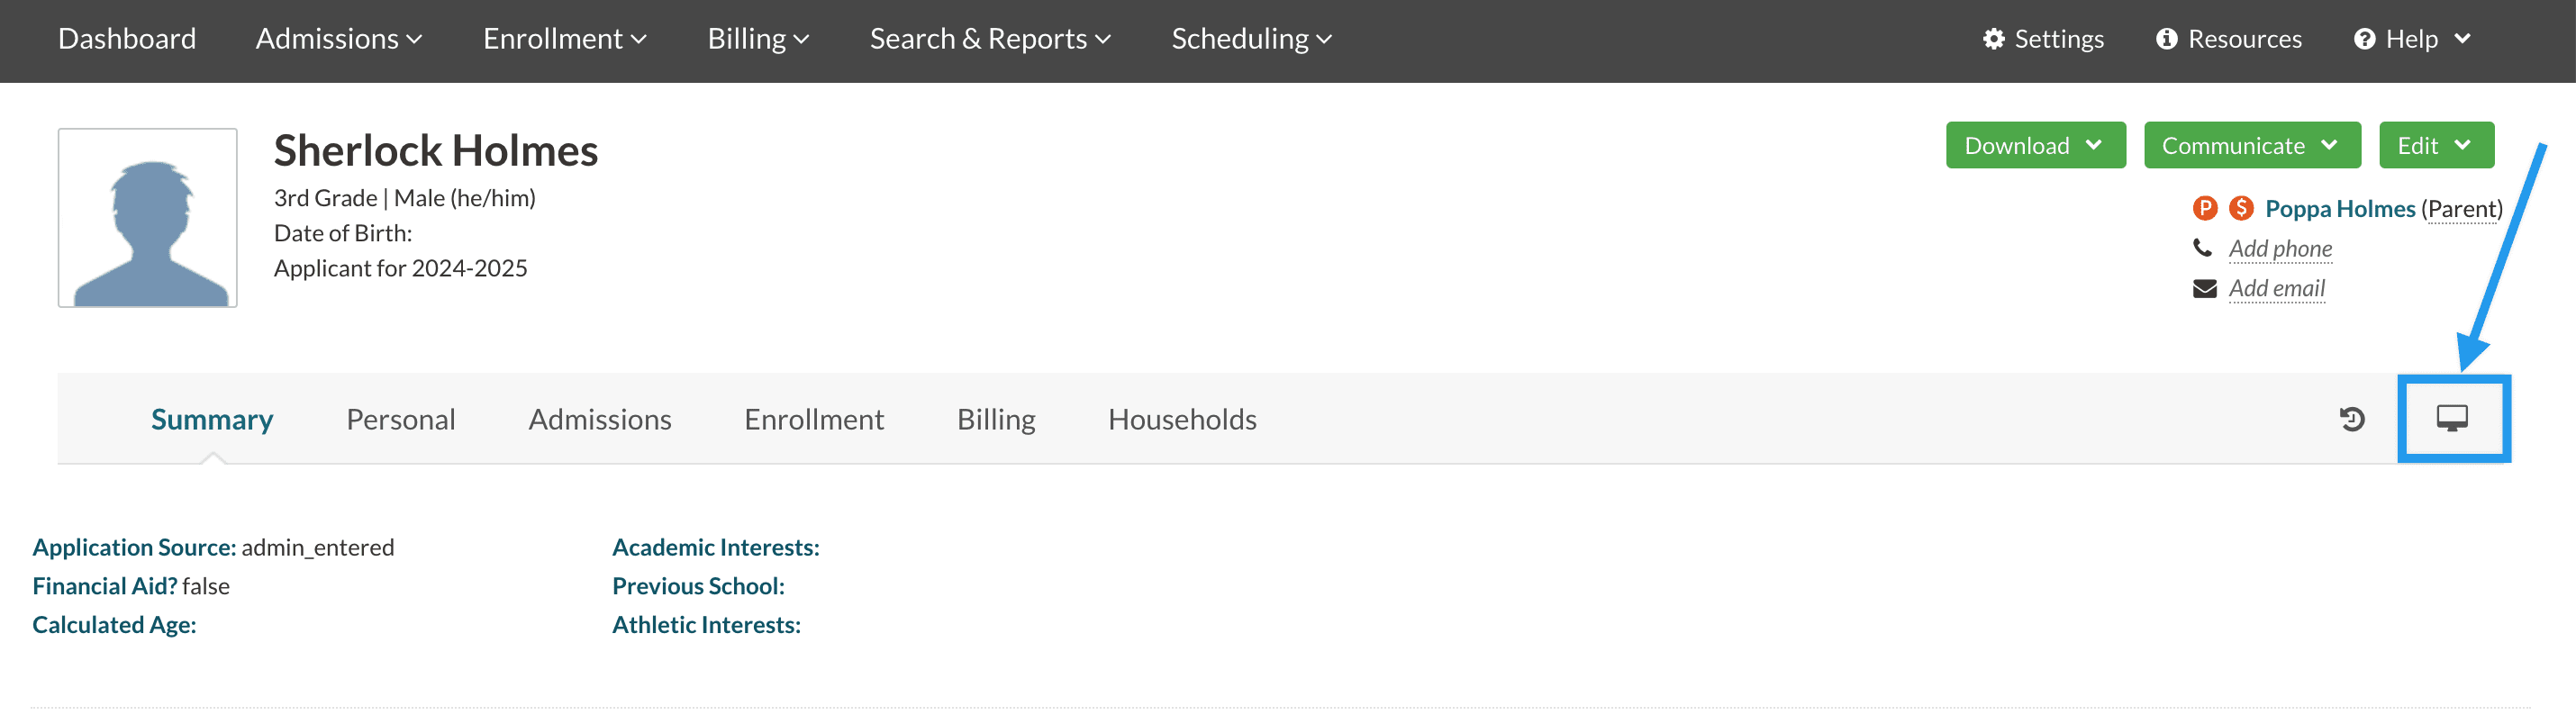Expand the Admissions navigation menu

click(339, 39)
